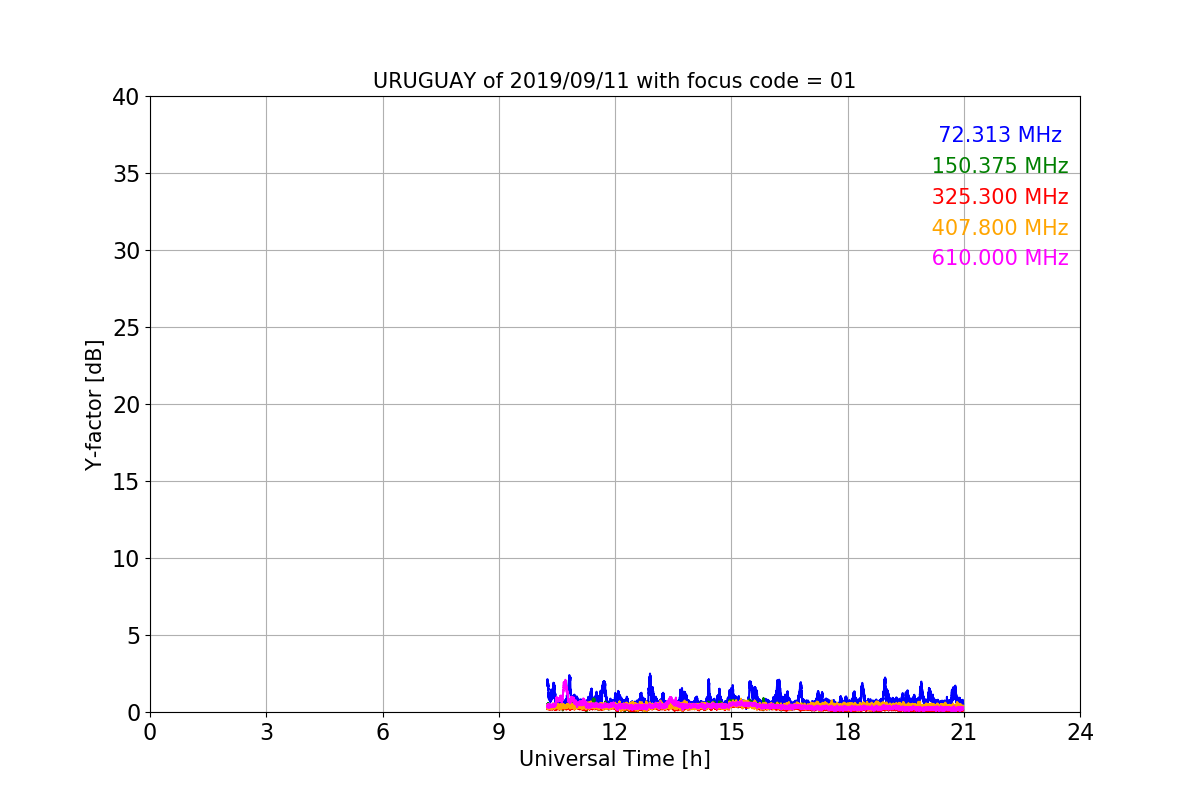Screen dimensions: 1200x800
Task: Click the x-axis tick label 15
Action: pyautogui.click(x=731, y=732)
